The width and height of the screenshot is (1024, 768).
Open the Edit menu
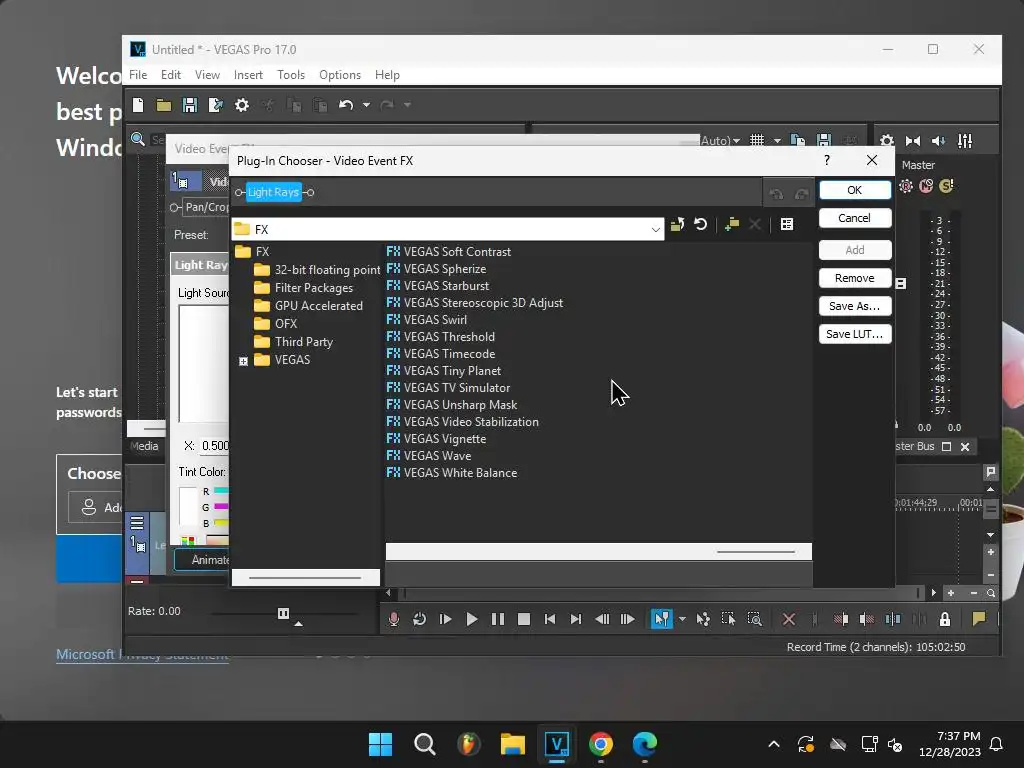pos(170,75)
